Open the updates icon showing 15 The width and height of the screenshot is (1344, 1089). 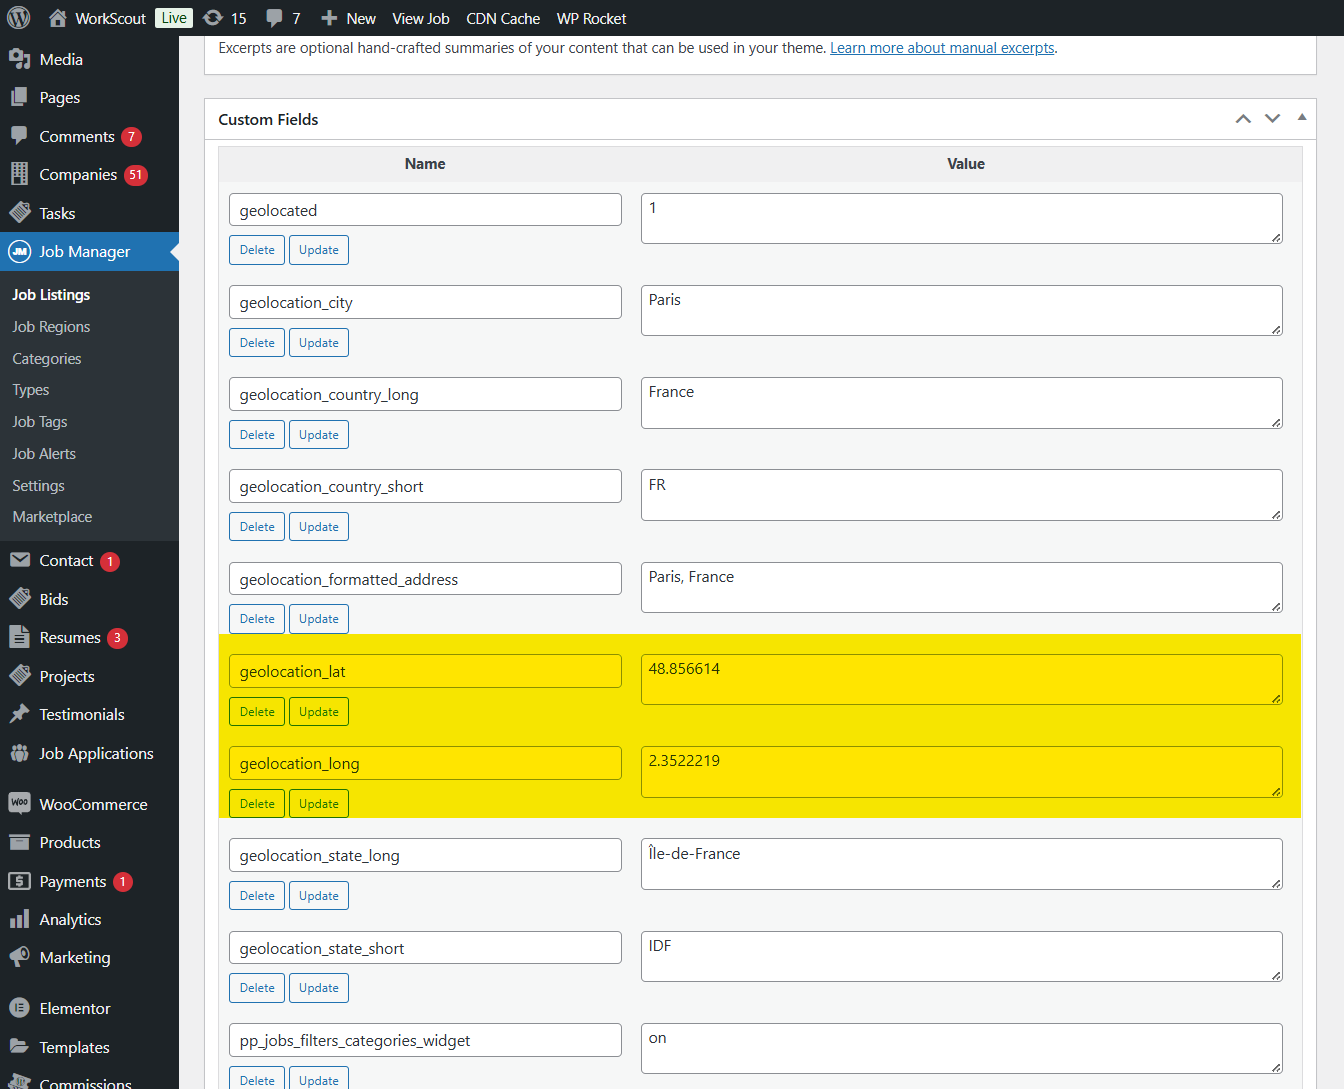(x=213, y=18)
